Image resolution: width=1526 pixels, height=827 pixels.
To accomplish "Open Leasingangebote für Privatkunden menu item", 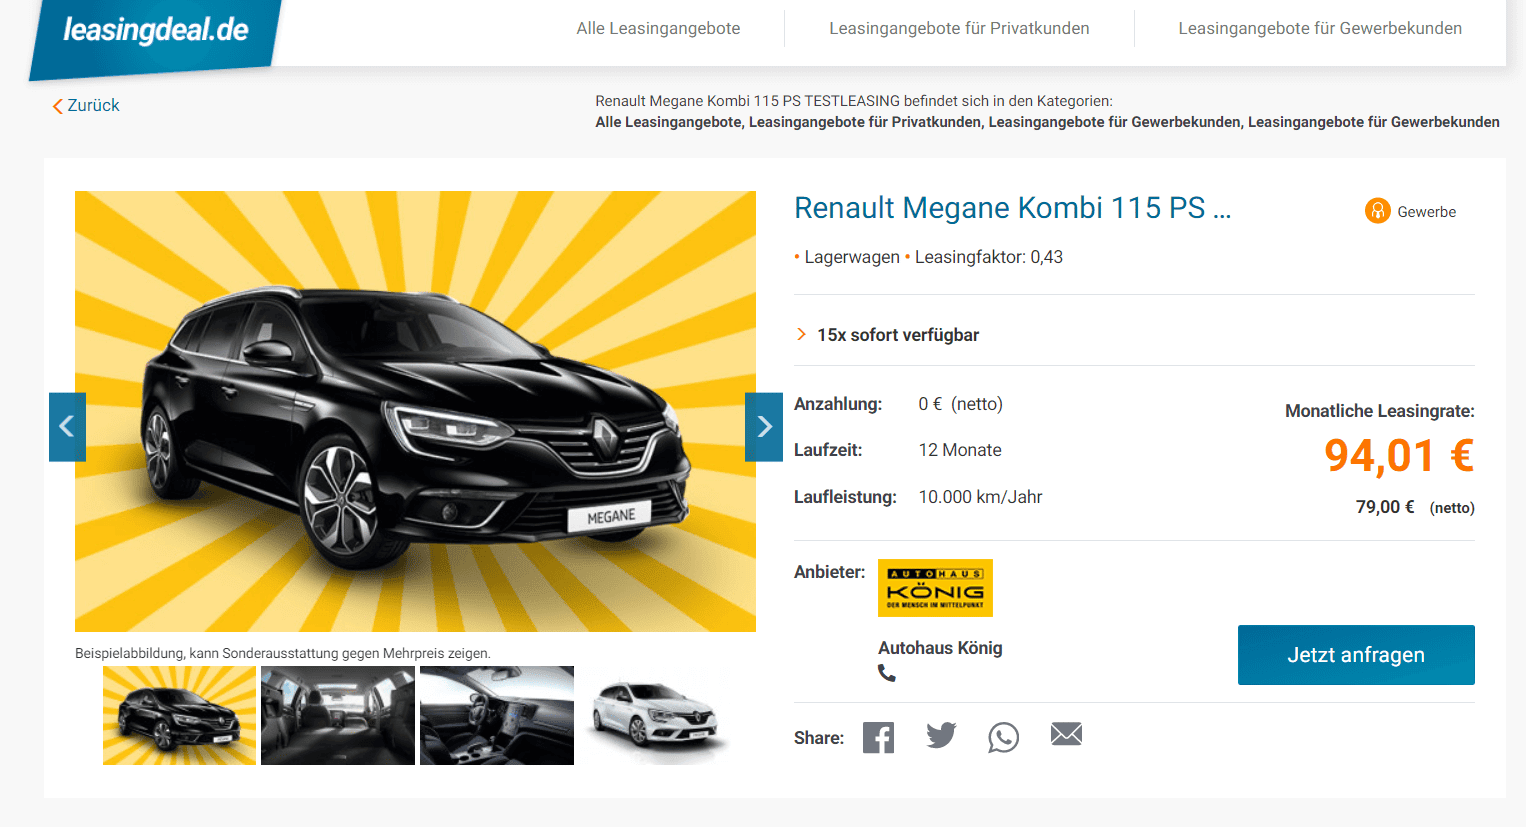I will click(959, 28).
